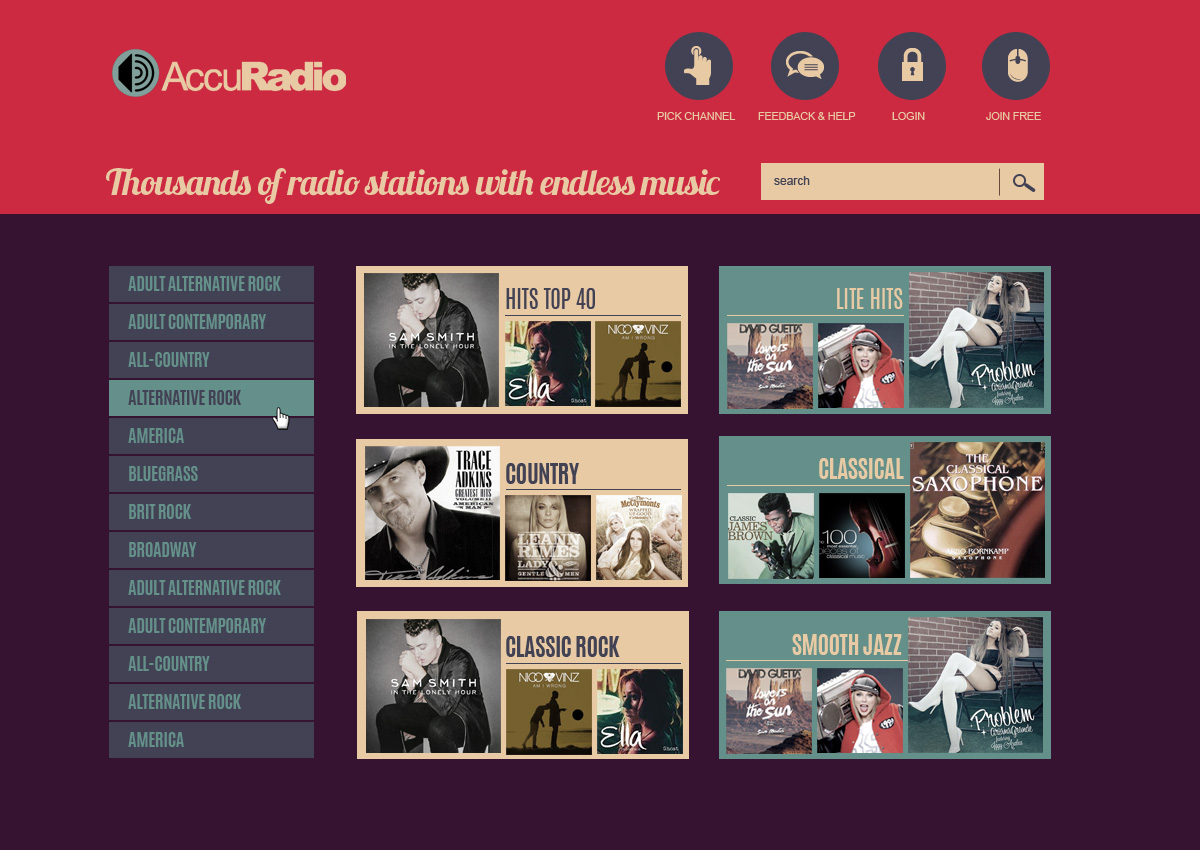Select Bluegrass in the channel list
Viewport: 1200px width, 850px height.
coord(211,474)
